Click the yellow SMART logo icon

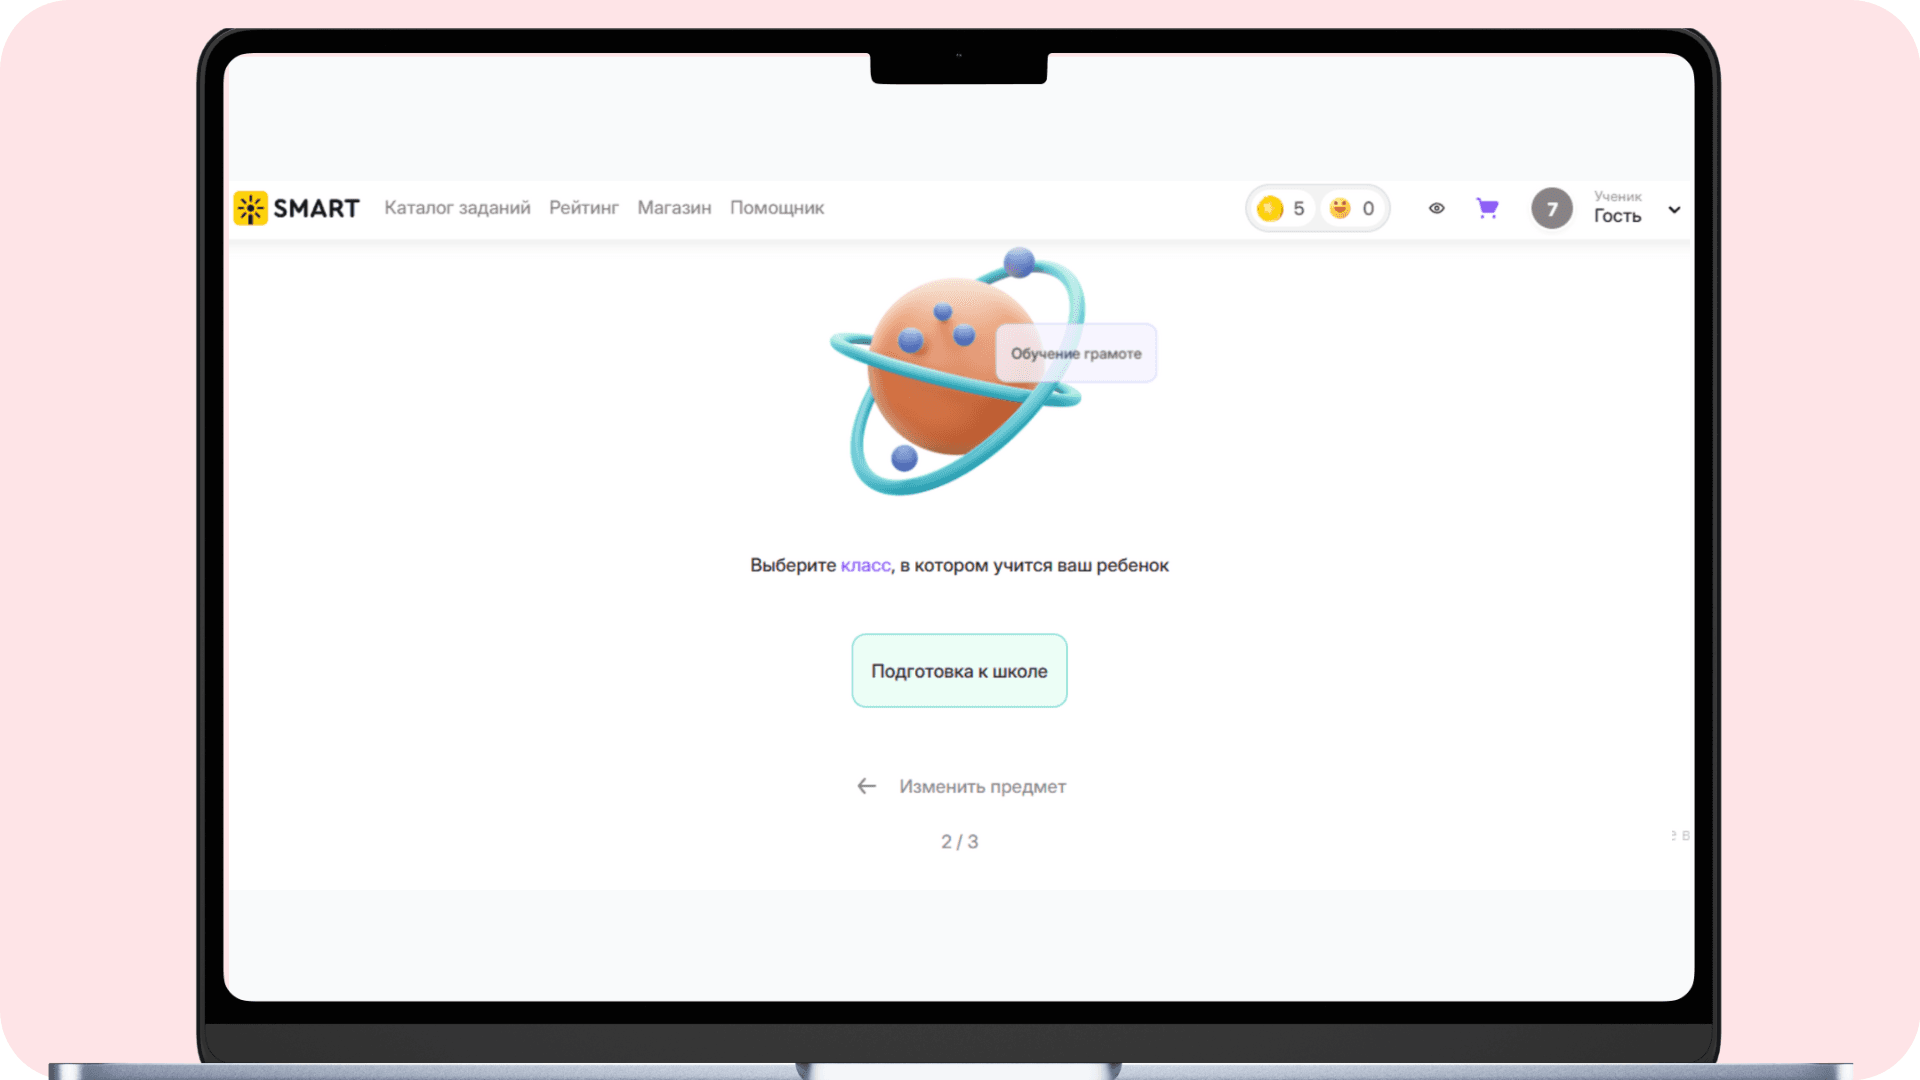click(x=250, y=208)
